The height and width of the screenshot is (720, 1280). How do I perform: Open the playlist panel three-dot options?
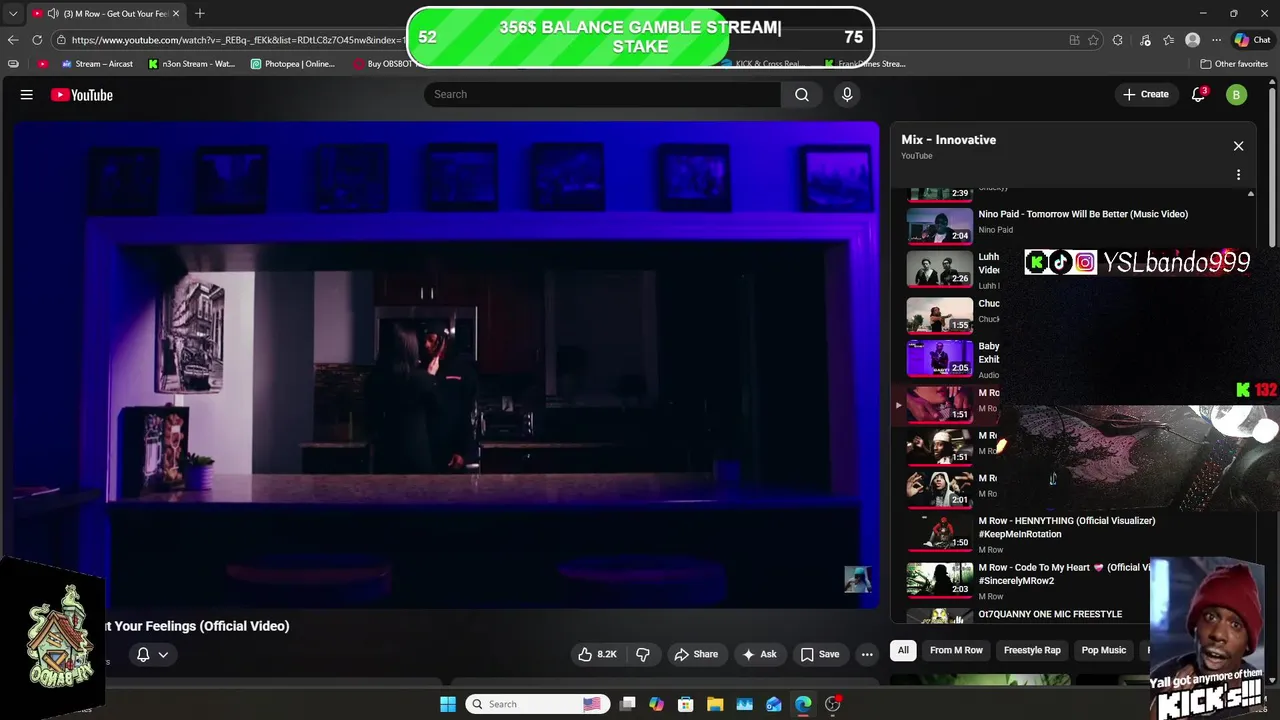pyautogui.click(x=1238, y=175)
